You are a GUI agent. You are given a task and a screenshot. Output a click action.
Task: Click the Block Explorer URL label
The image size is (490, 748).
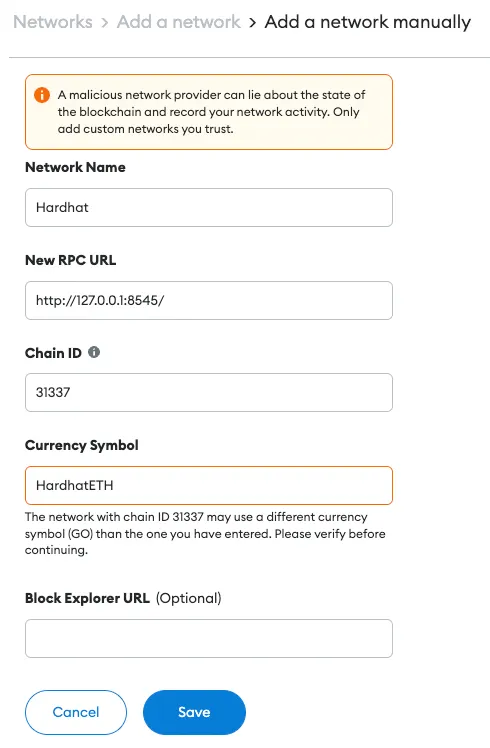coord(87,598)
